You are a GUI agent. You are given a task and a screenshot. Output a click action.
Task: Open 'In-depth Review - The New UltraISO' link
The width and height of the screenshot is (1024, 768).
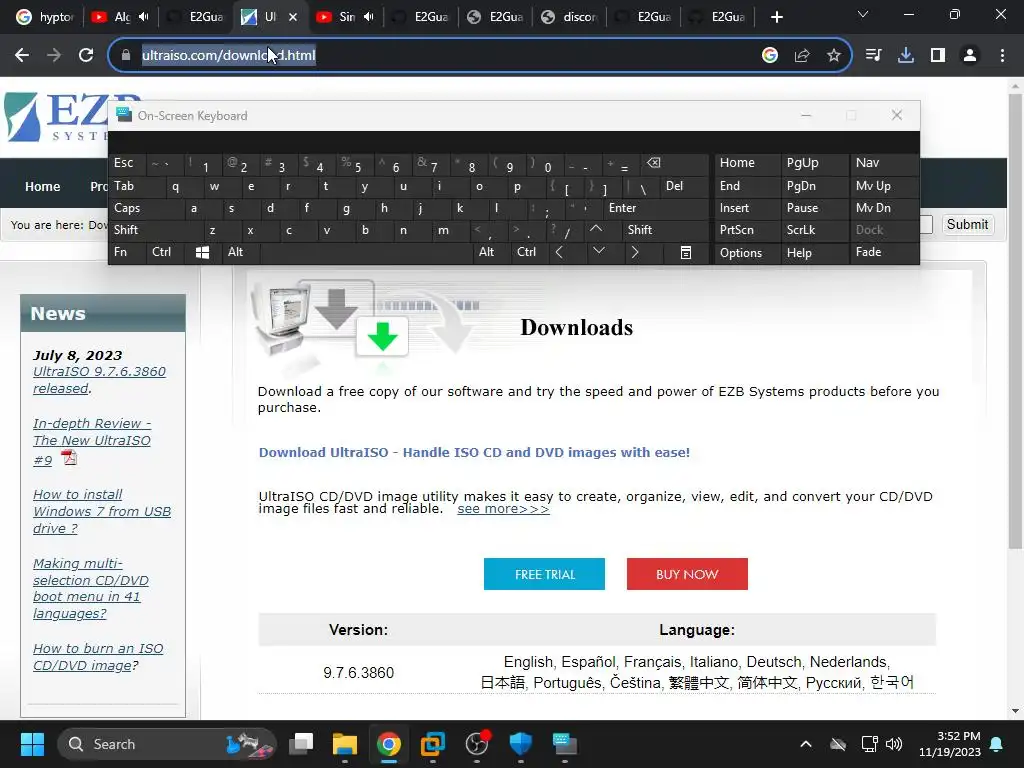(x=91, y=432)
